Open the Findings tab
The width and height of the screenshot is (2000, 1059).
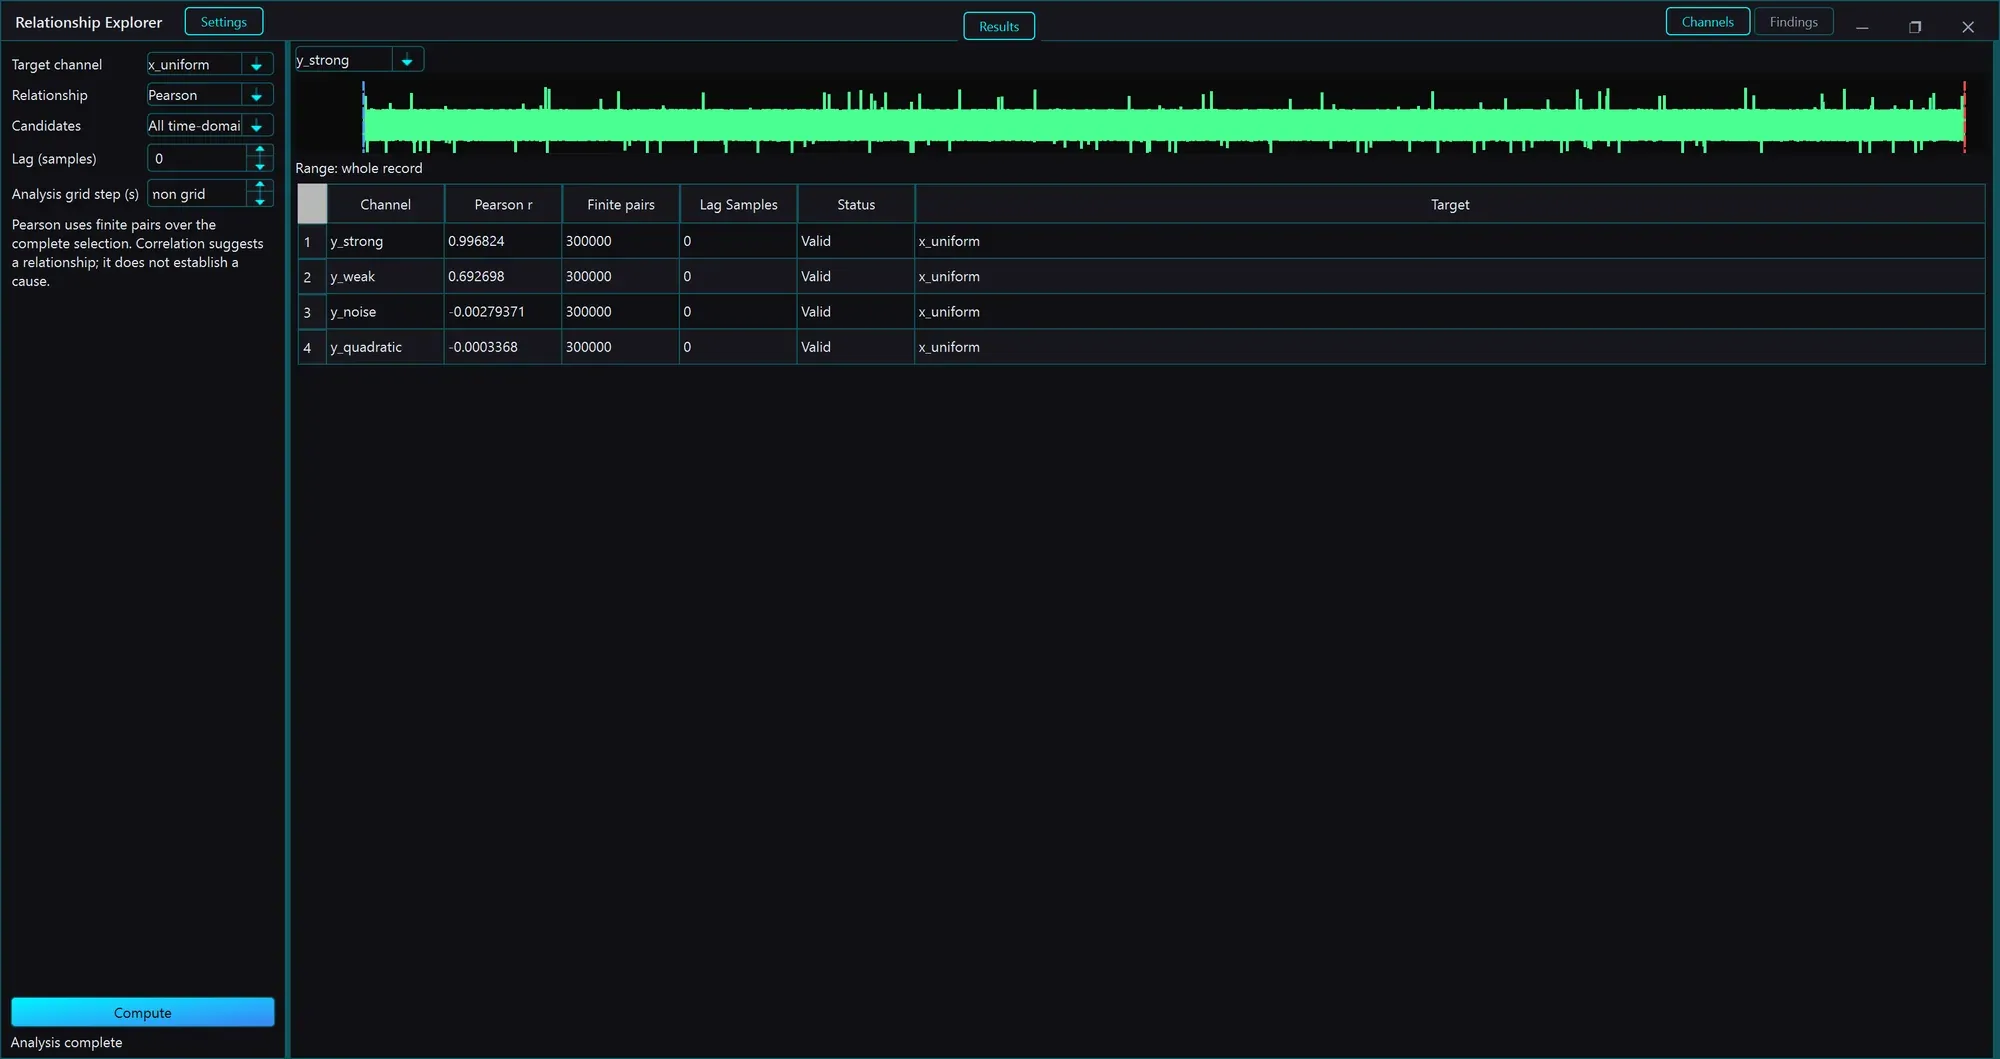point(1793,22)
